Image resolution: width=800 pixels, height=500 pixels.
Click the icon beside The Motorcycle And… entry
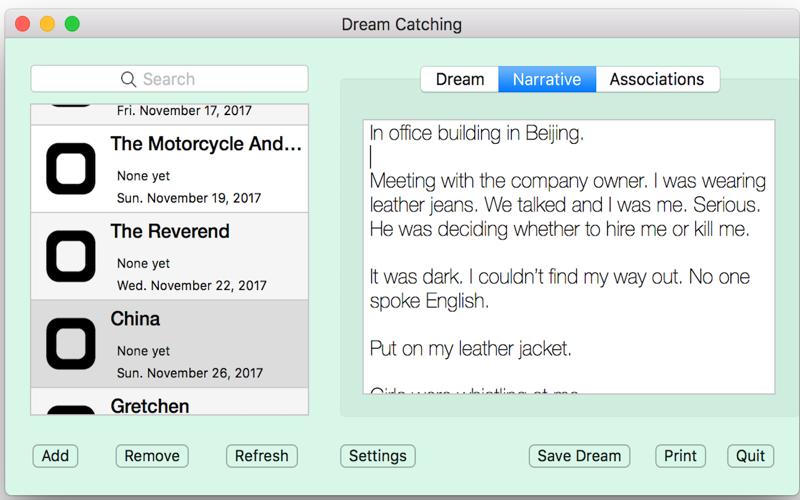click(71, 169)
